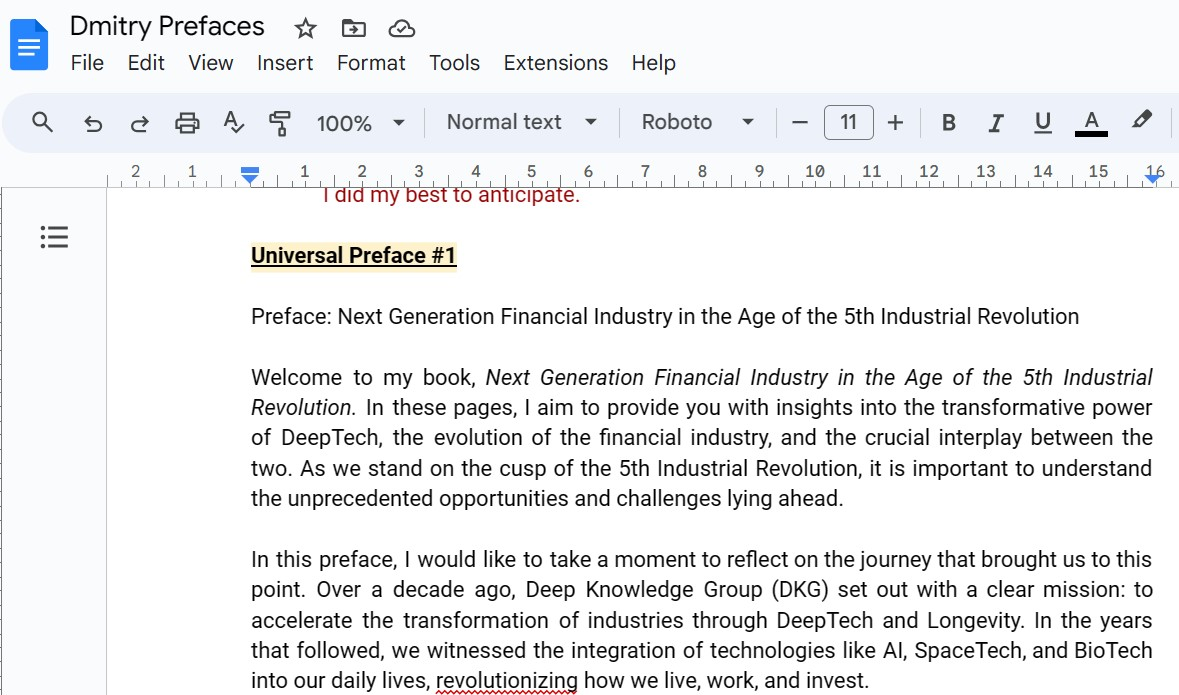The height and width of the screenshot is (695, 1179).
Task: Activate the paint format roller tool
Action: pyautogui.click(x=280, y=123)
